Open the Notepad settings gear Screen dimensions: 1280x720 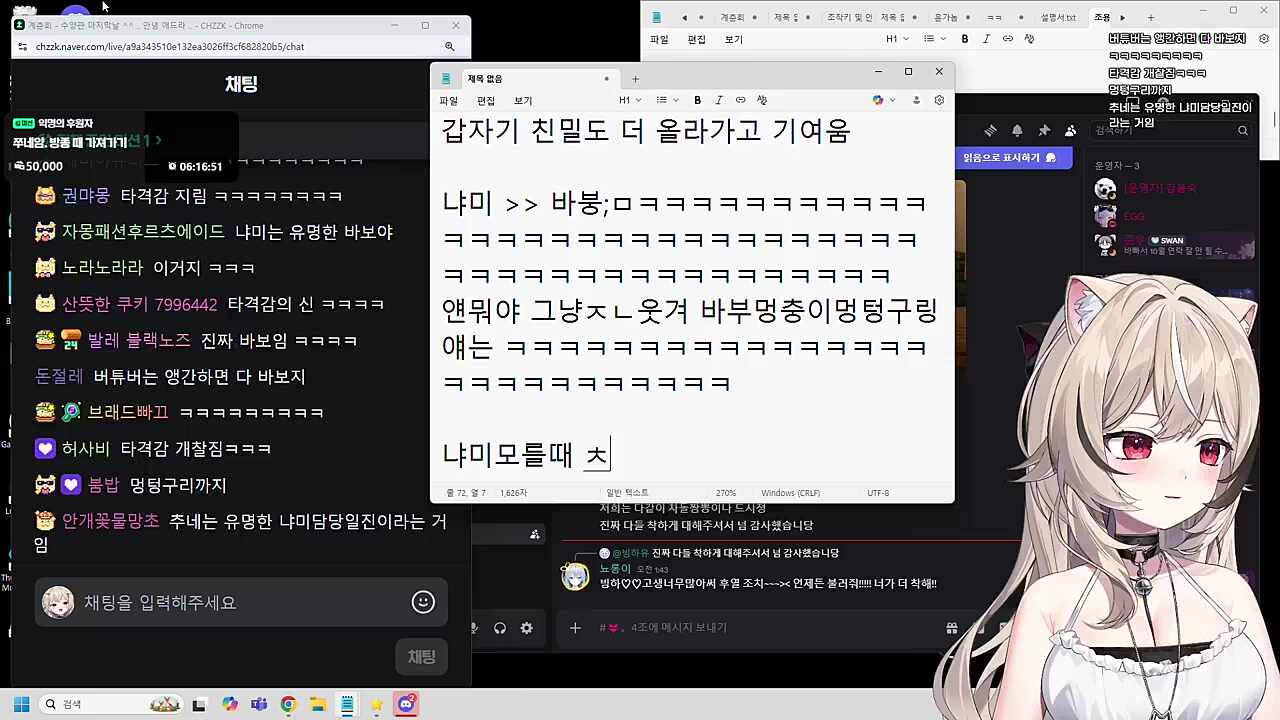[938, 100]
